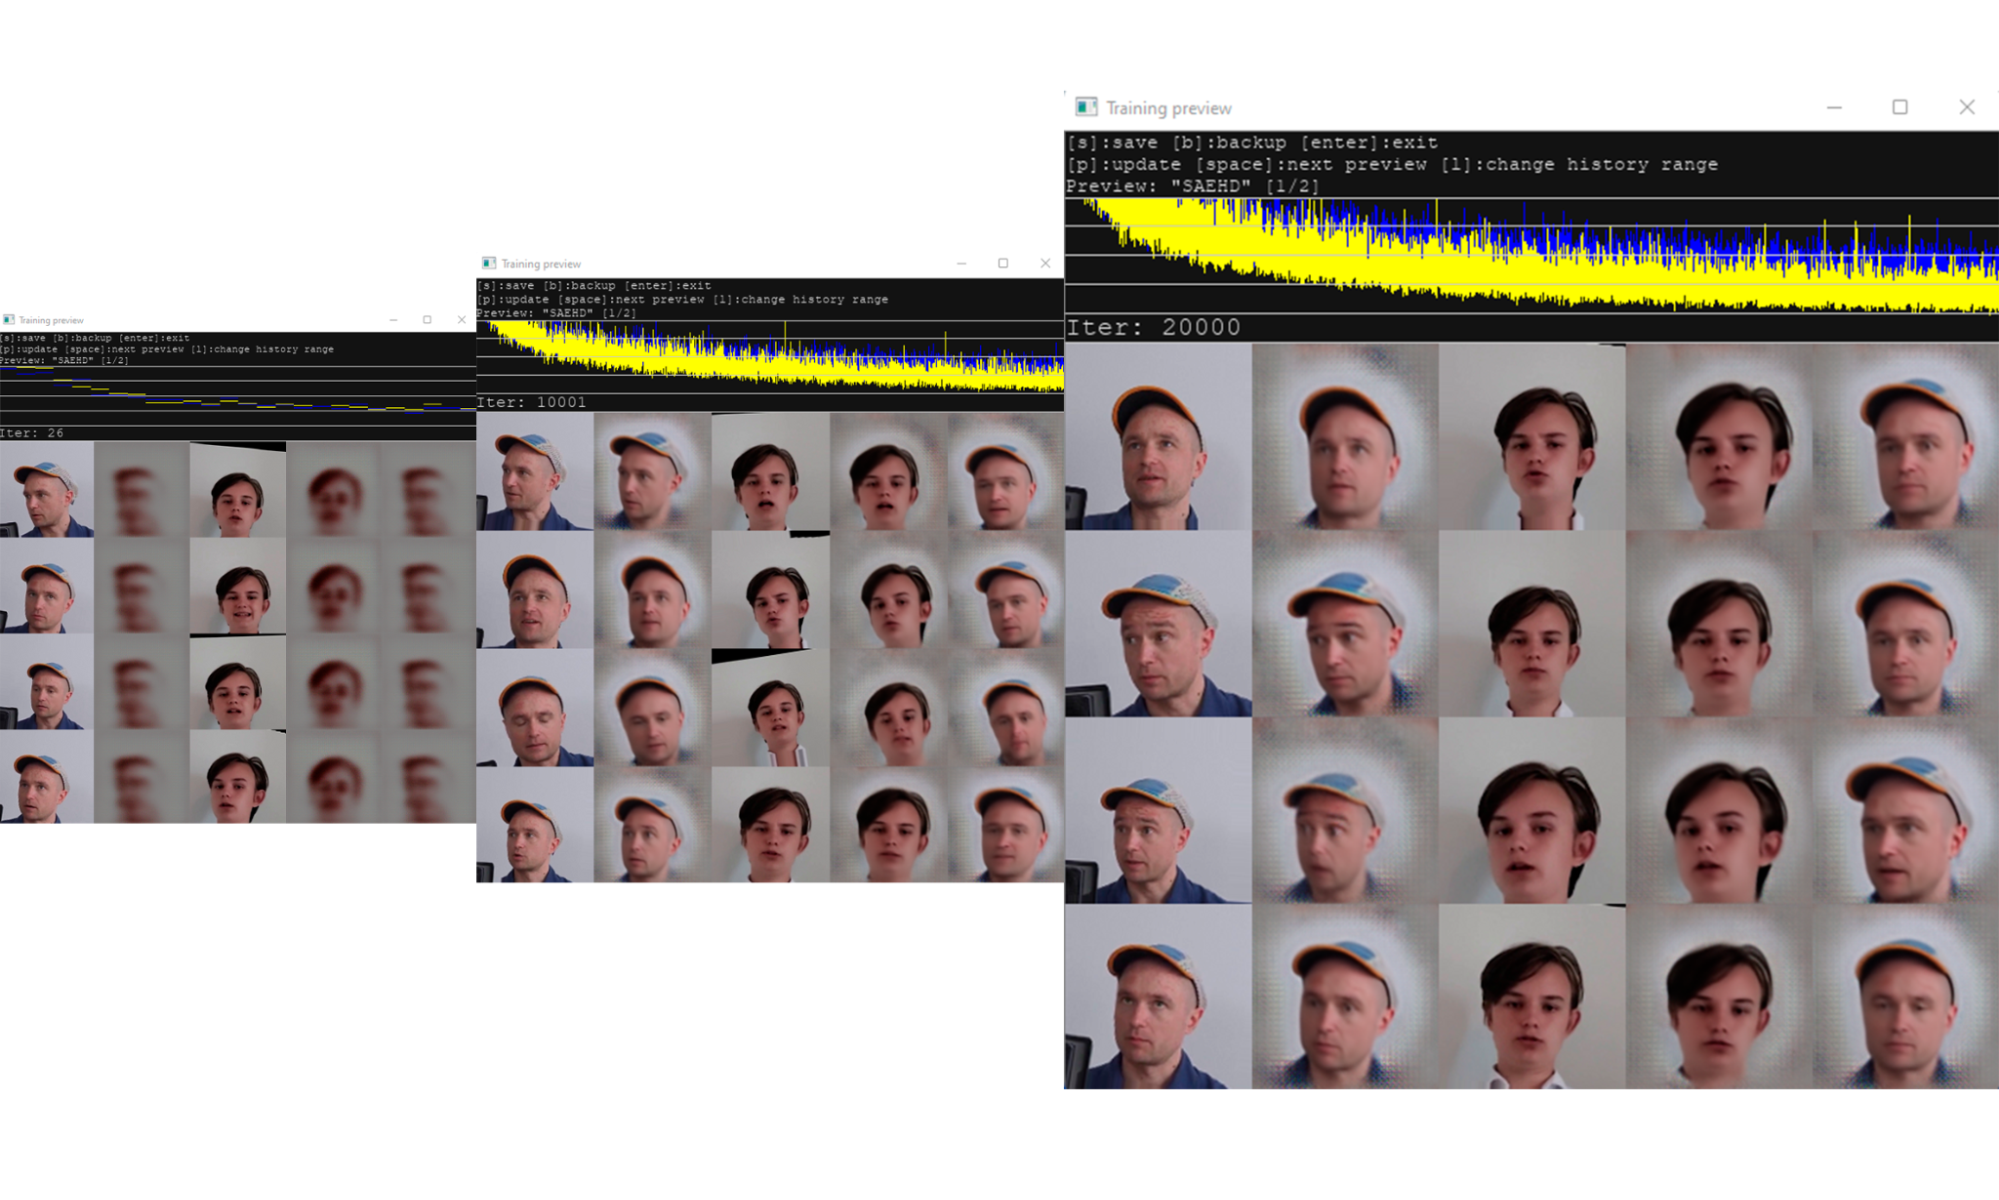Select top-left thumbnail in the Iter 10001 window
The height and width of the screenshot is (1200, 1999).
pos(535,471)
